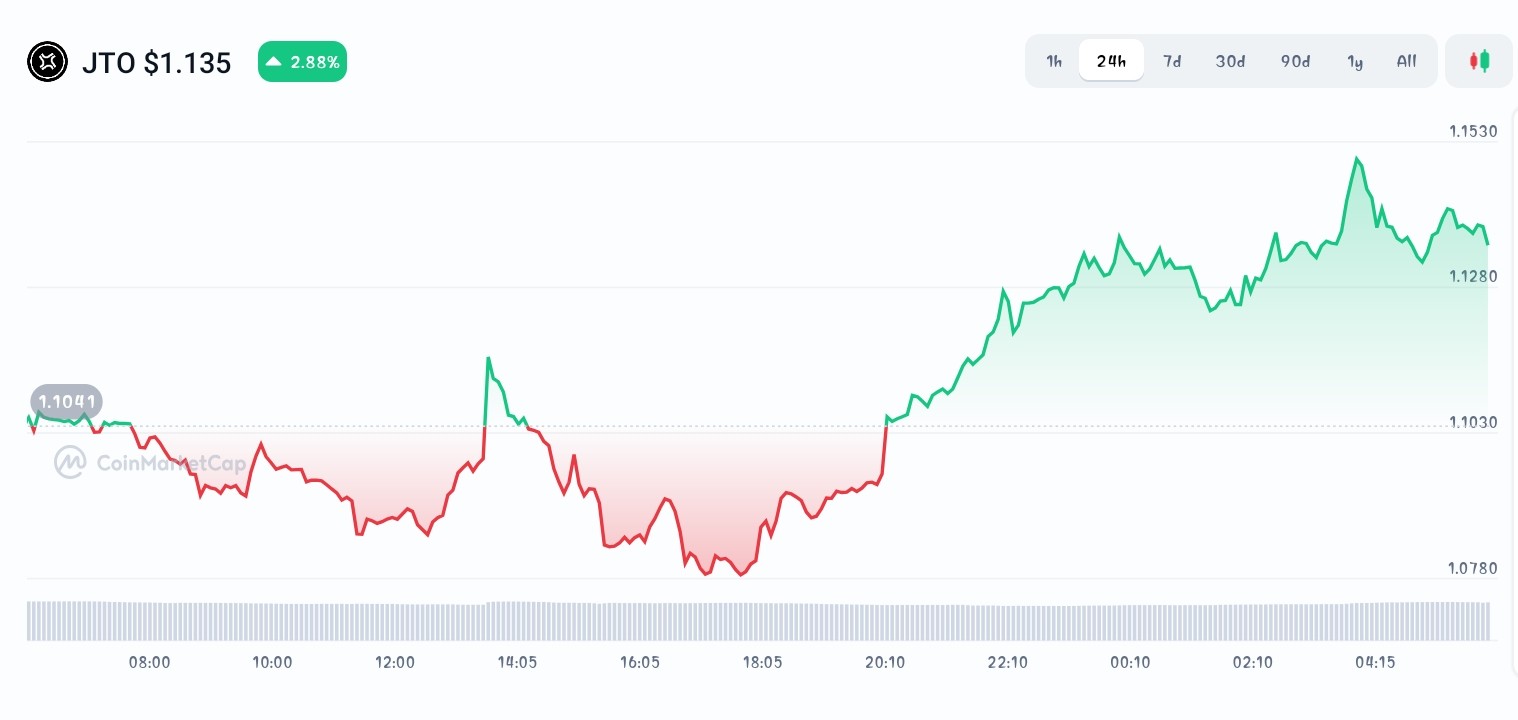1518x720 pixels.
Task: Click the 14:05 time axis label
Action: (x=517, y=662)
